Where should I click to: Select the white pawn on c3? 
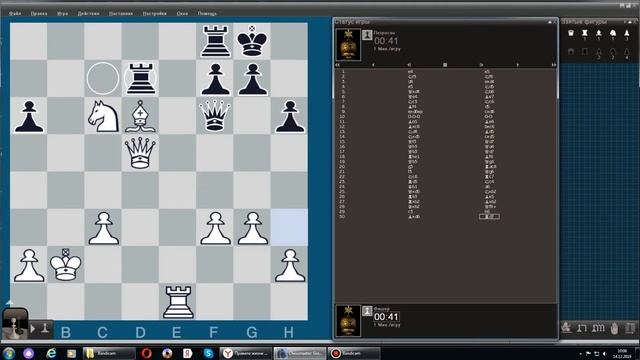[103, 228]
